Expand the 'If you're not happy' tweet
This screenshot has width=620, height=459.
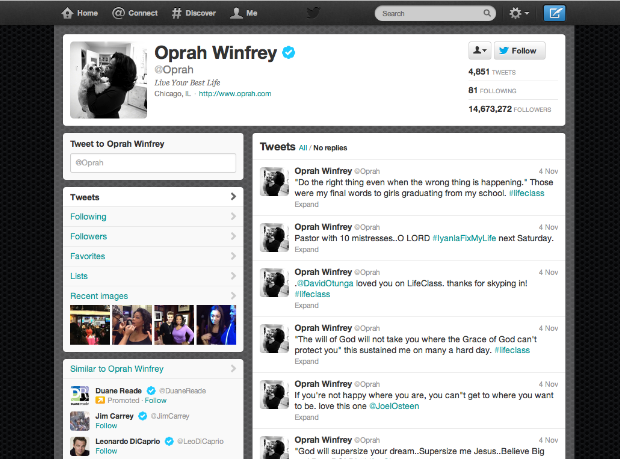click(306, 417)
